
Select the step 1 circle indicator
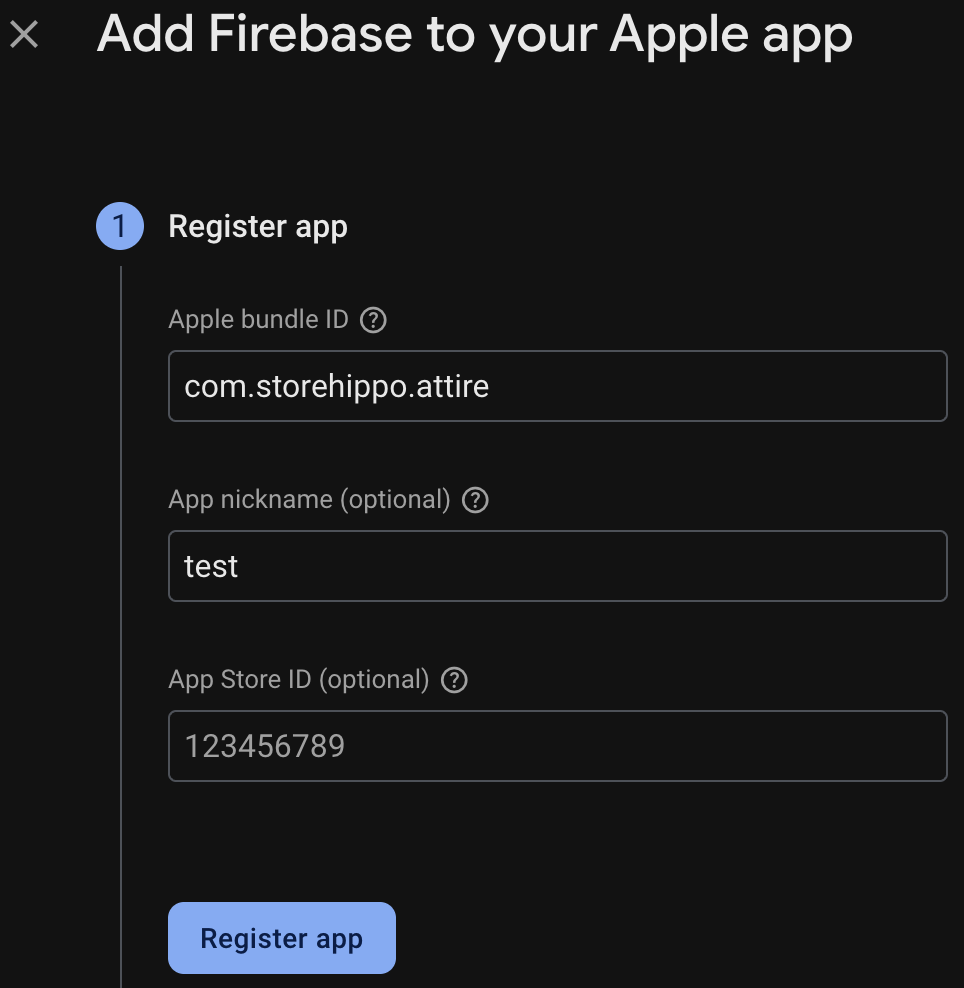click(120, 226)
